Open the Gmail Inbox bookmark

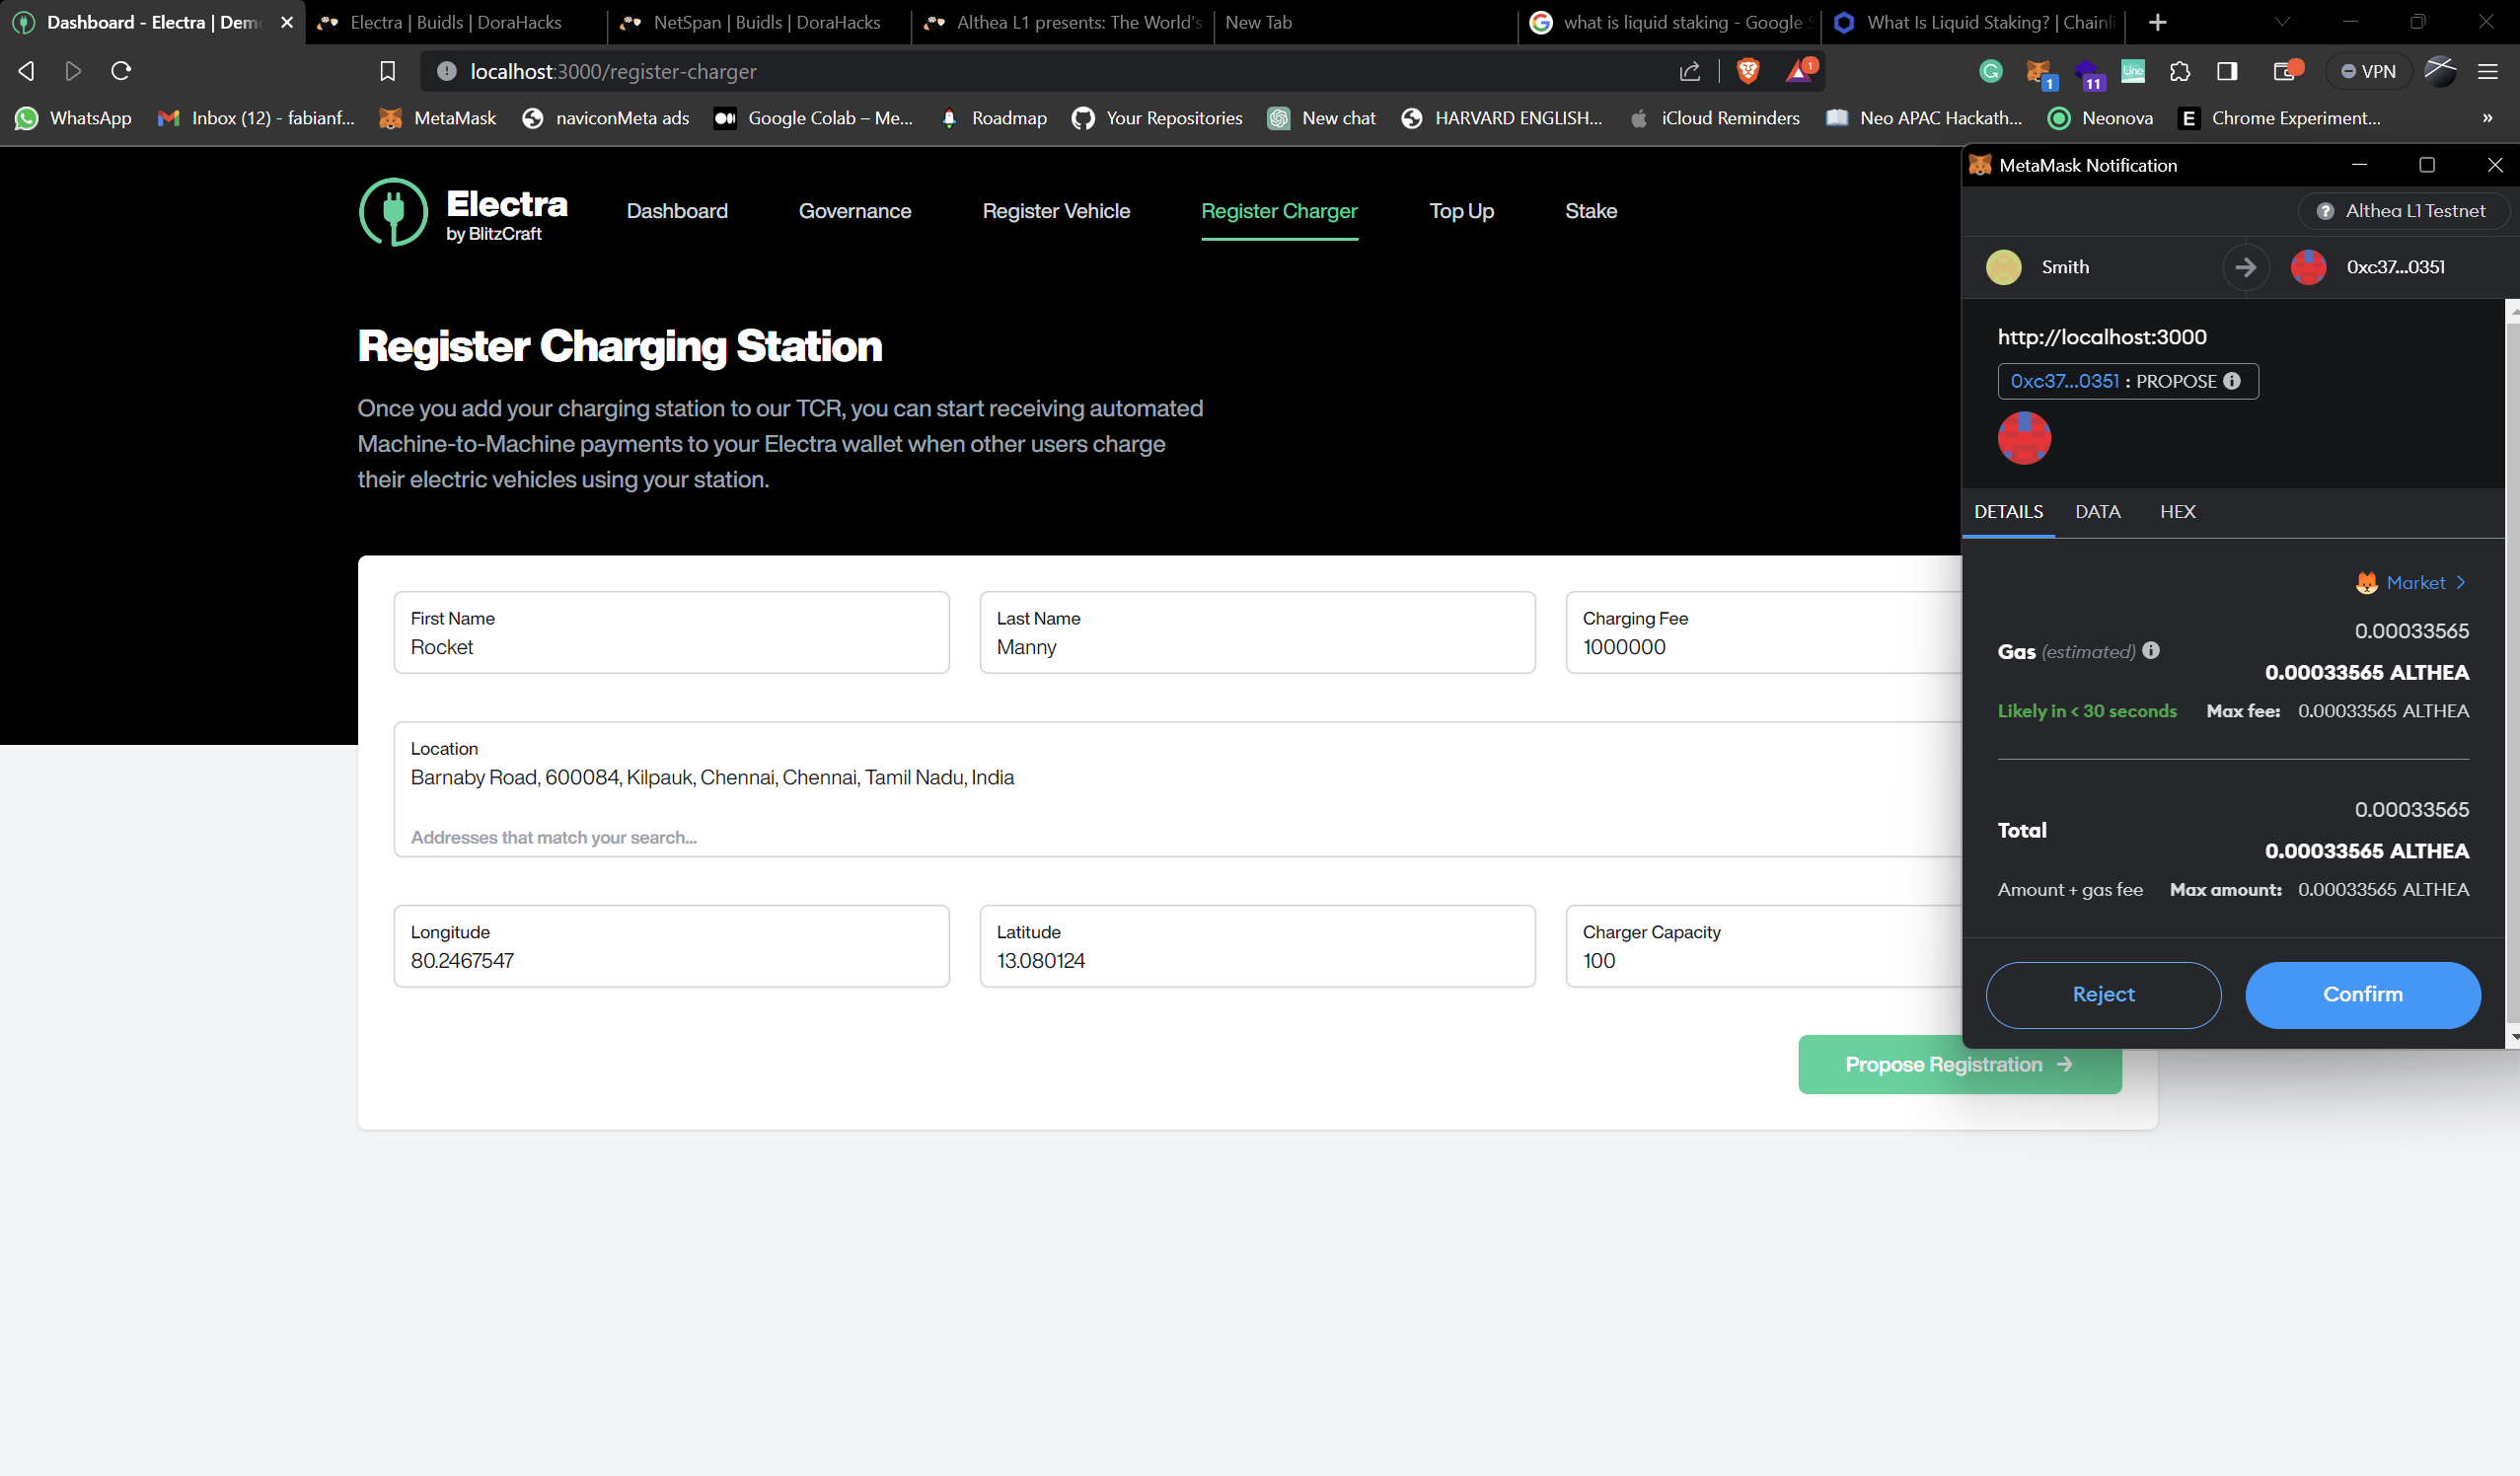[x=256, y=118]
